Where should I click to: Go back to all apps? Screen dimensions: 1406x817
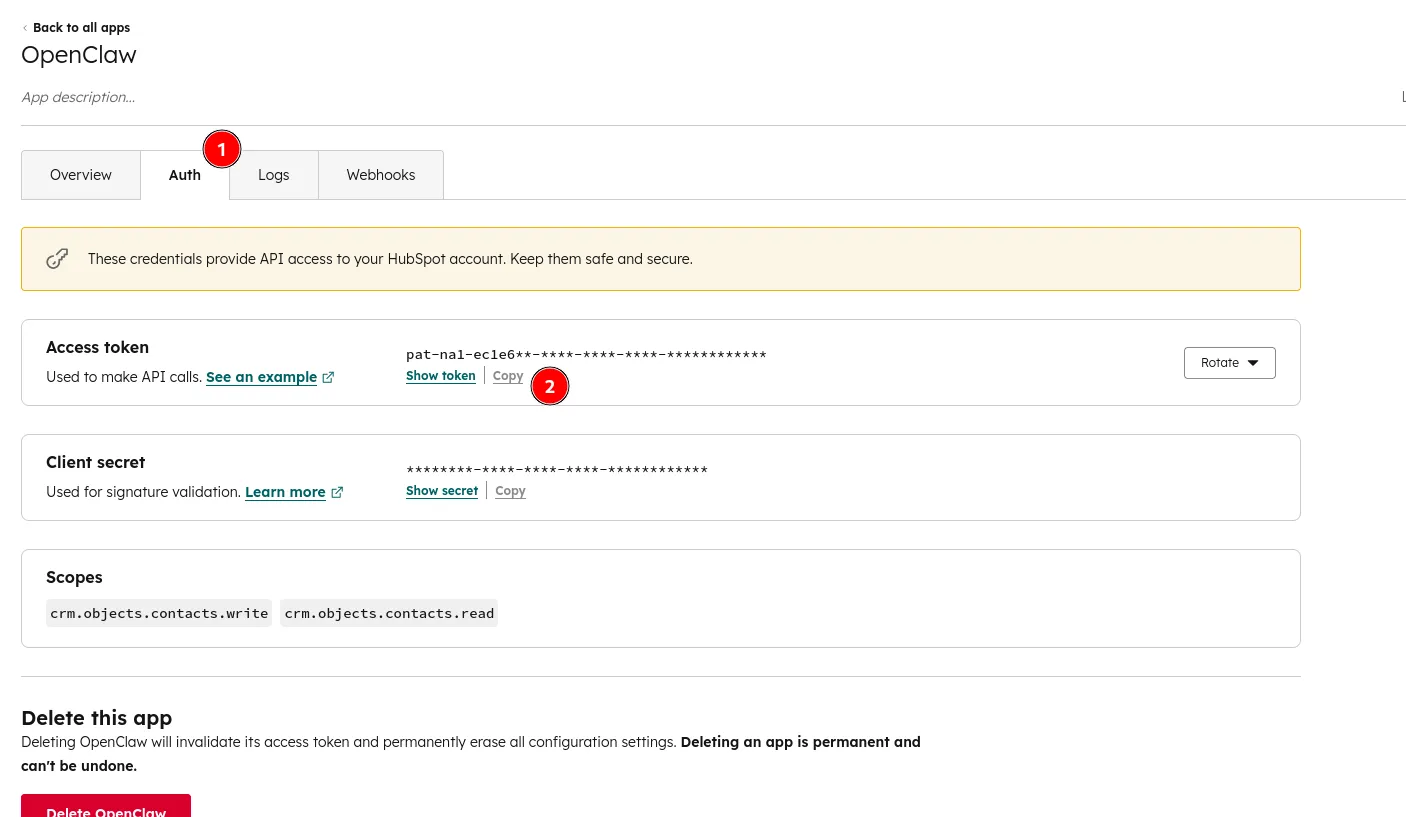(x=81, y=28)
